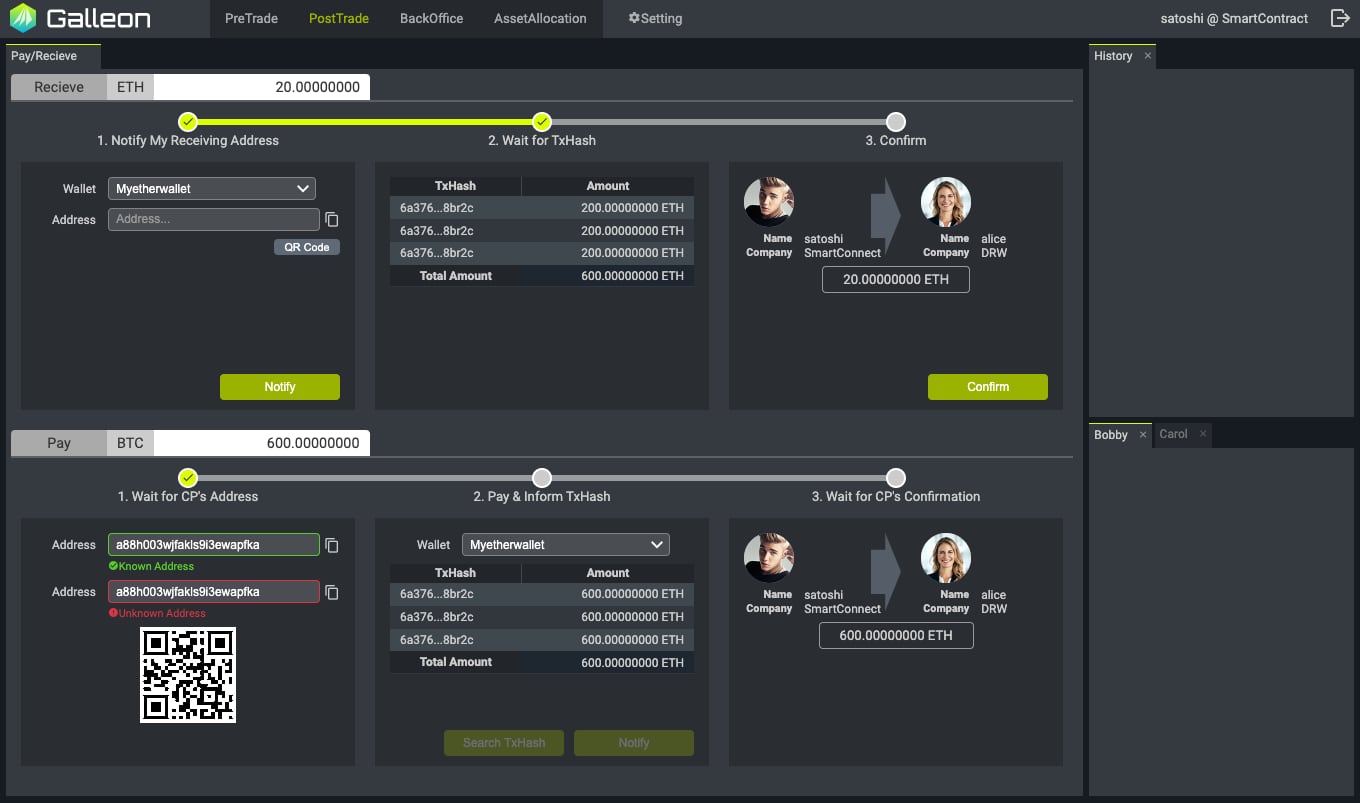
Task: Click the Wait for CP's Address step checkmark
Action: click(188, 478)
